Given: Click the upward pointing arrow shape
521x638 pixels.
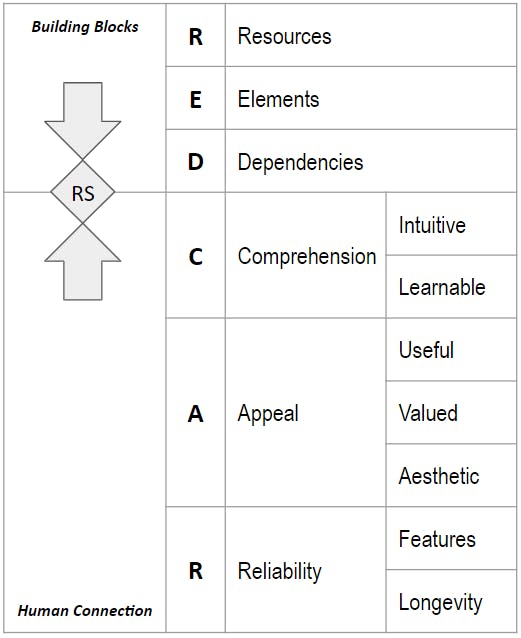Looking at the screenshot, I should pyautogui.click(x=83, y=262).
